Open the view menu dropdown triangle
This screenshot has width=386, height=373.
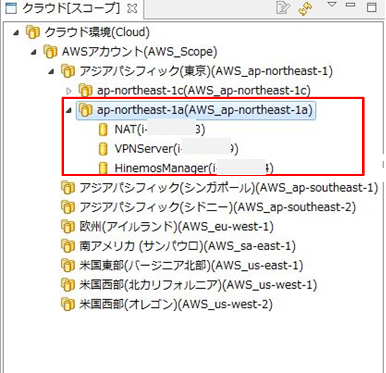coord(332,5)
